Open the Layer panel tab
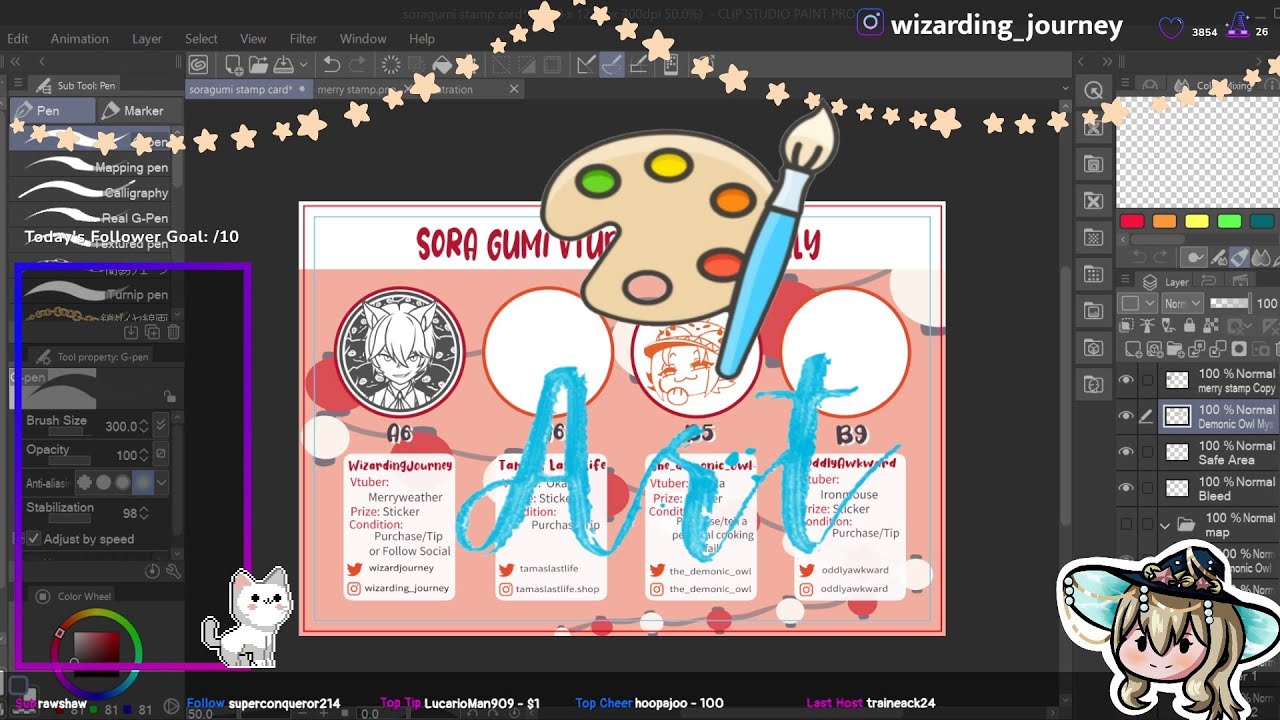Screen dimensions: 1280x720 [x=1167, y=282]
